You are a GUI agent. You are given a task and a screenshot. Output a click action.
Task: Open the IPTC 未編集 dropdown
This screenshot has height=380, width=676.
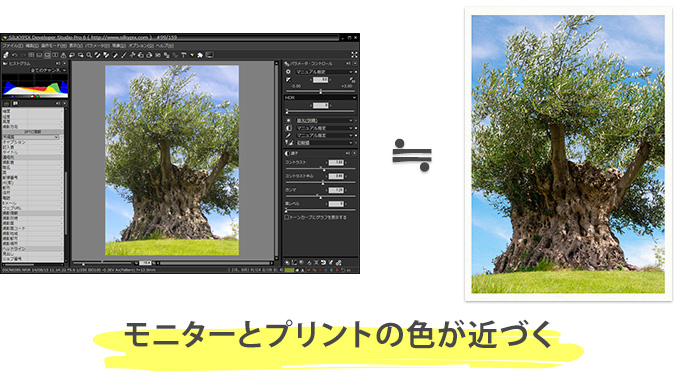[x=31, y=137]
